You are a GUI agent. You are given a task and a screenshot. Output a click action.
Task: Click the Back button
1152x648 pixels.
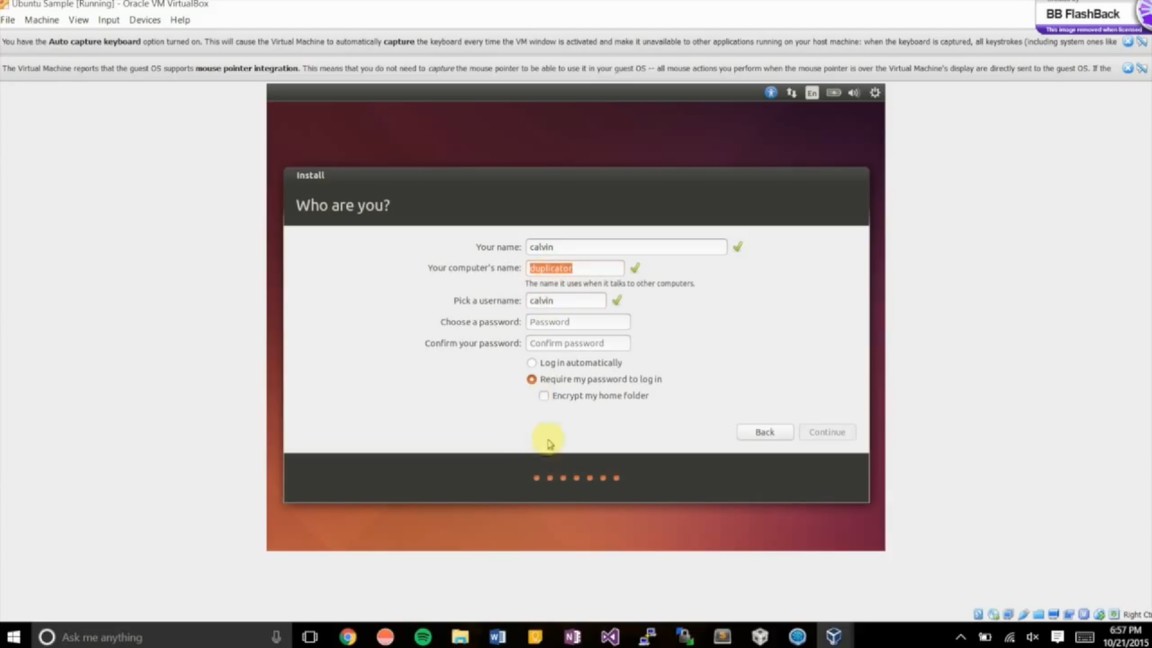pos(764,432)
